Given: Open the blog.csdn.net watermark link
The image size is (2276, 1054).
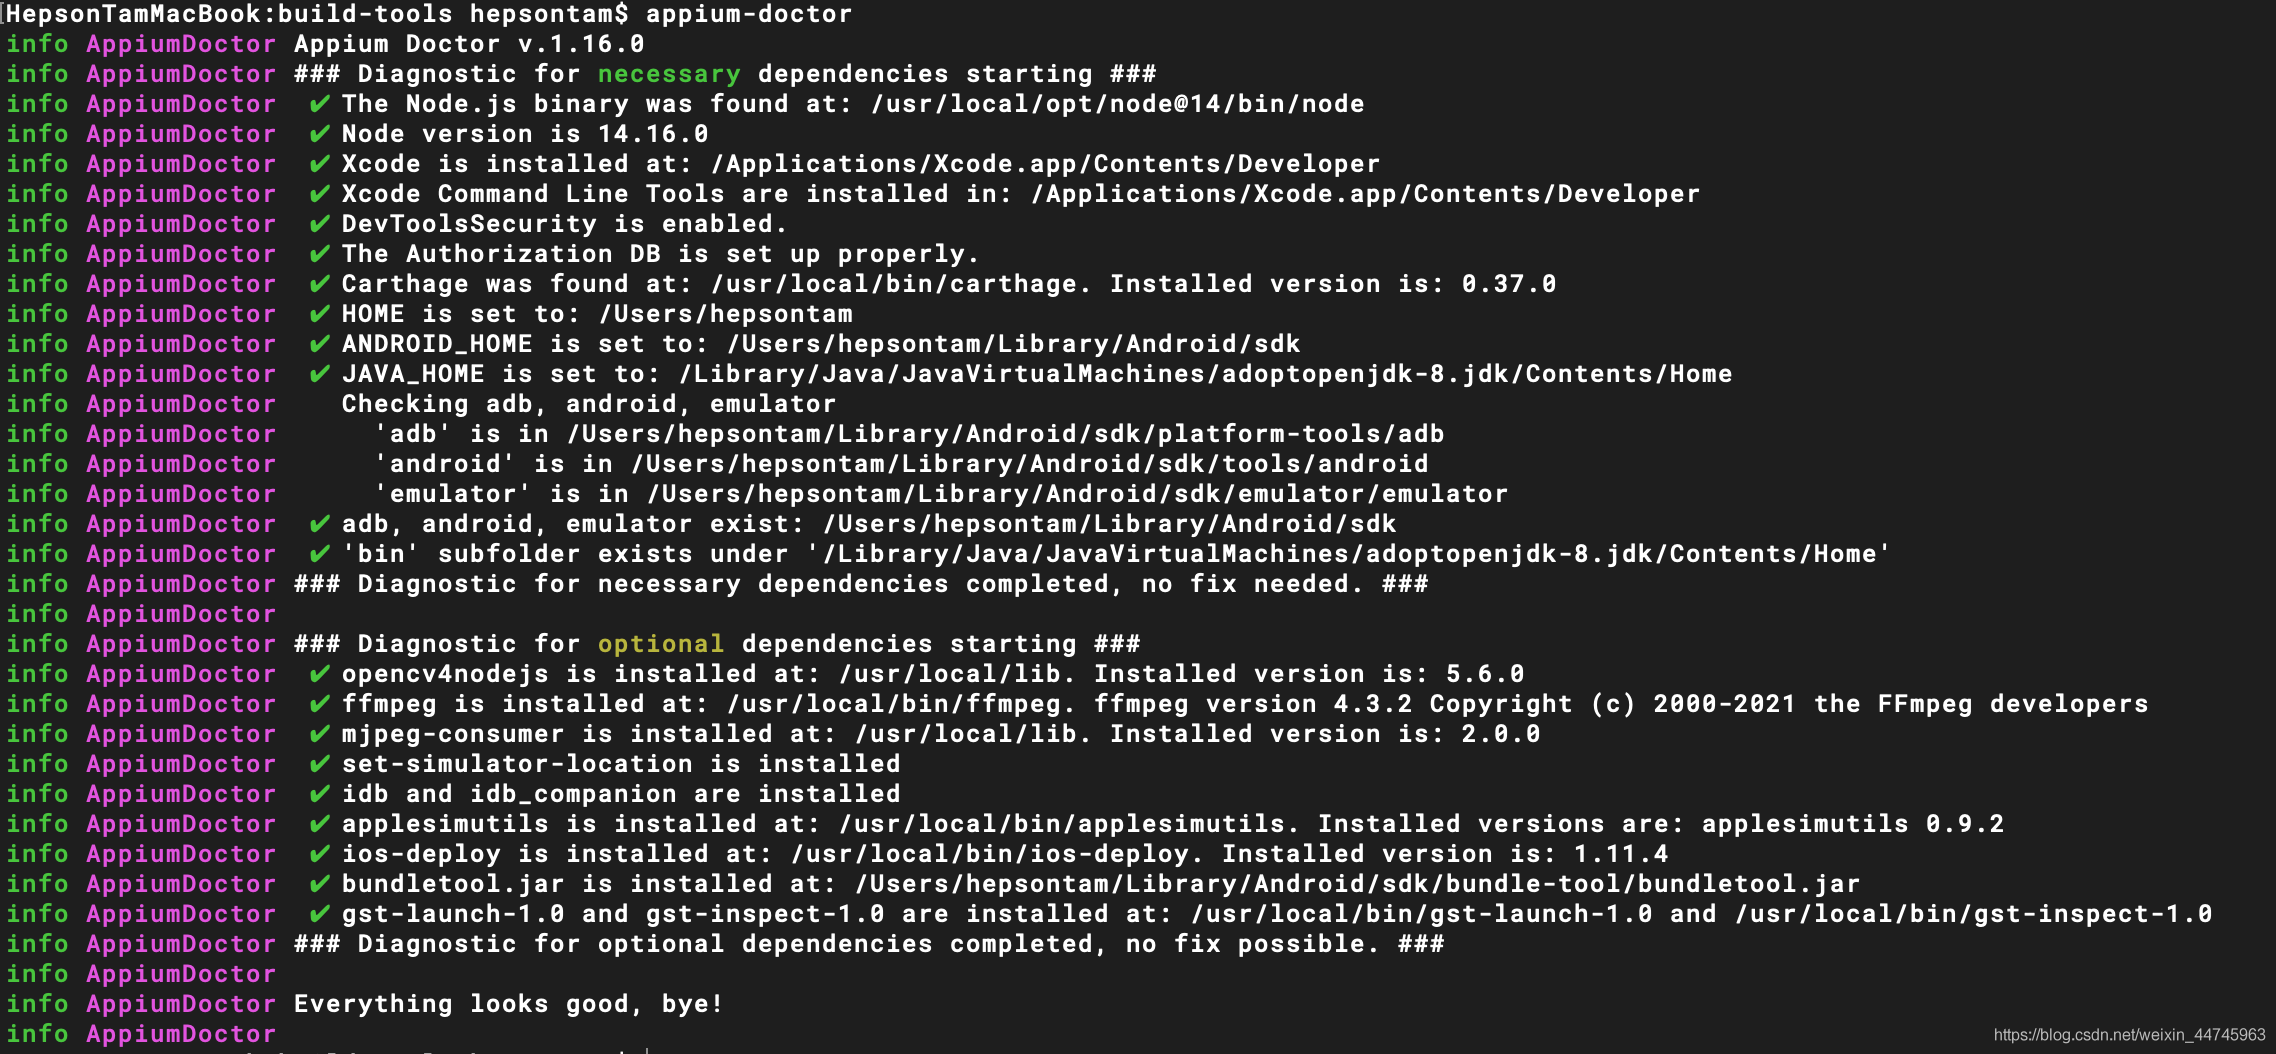Looking at the screenshot, I should click(x=2129, y=1035).
